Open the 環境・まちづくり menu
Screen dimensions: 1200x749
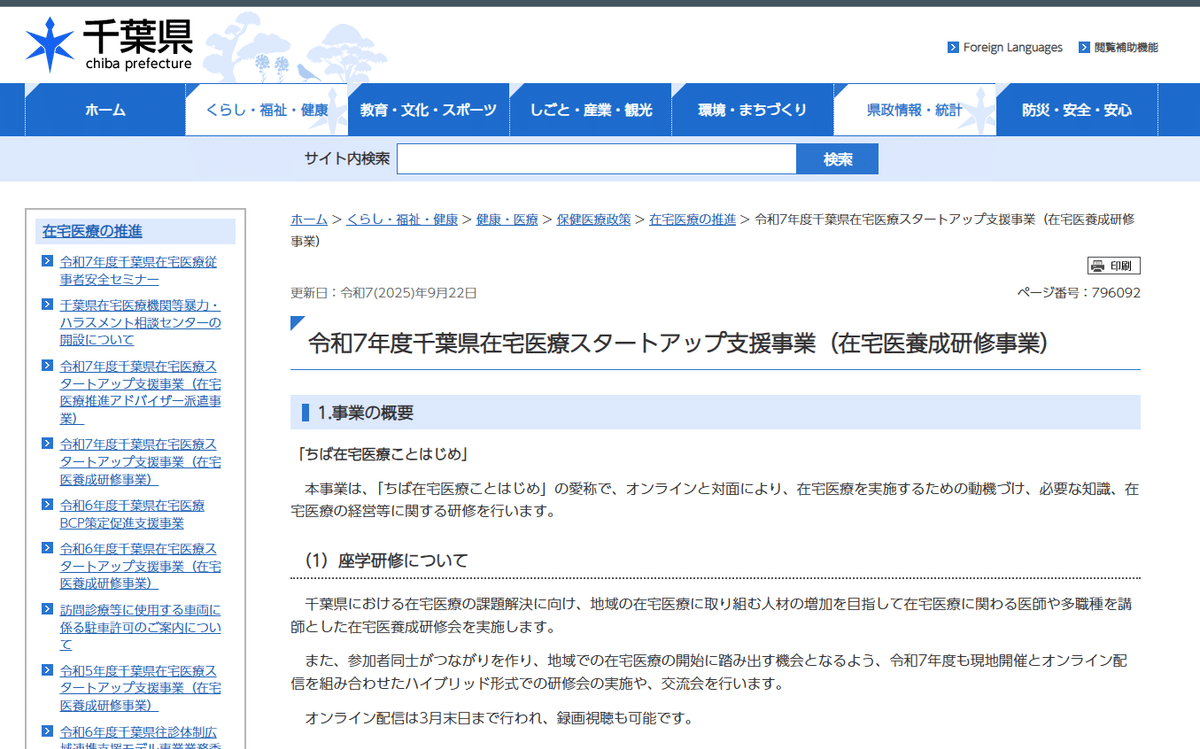(x=752, y=110)
